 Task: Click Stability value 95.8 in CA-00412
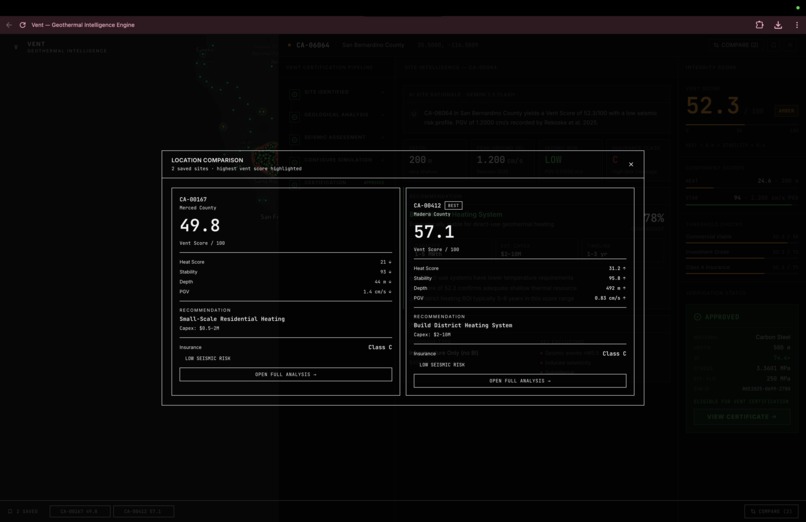click(617, 278)
